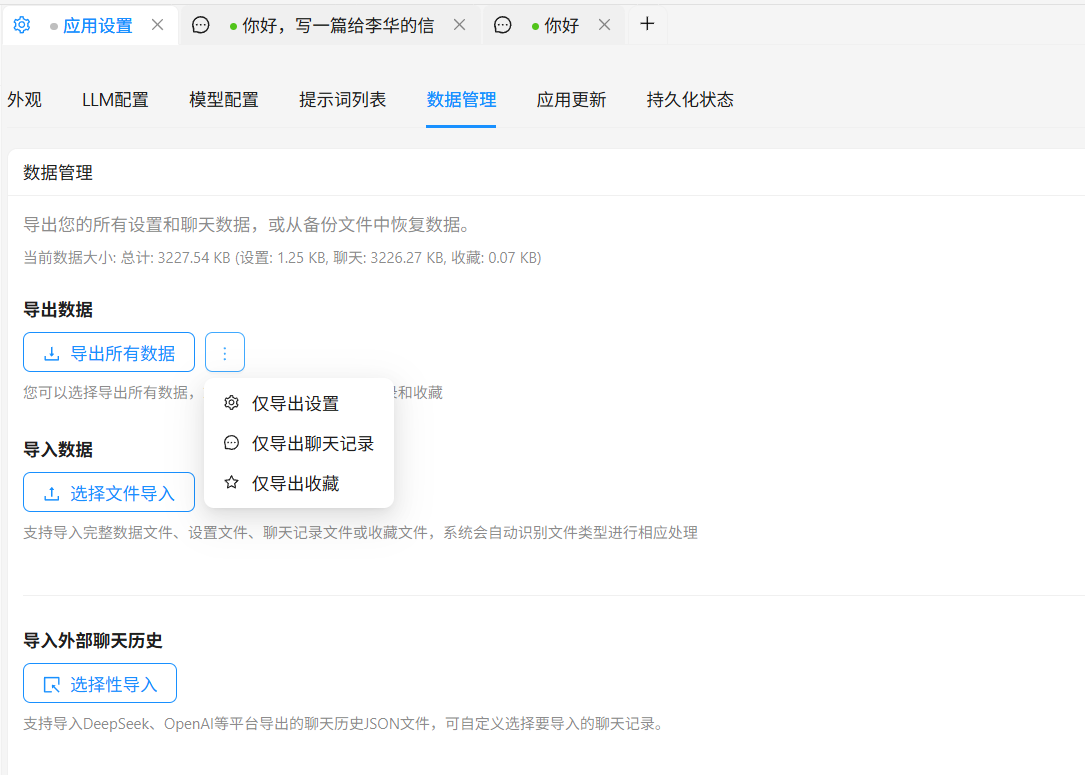
Task: Select 仅导出设置 from the menu
Action: (295, 404)
